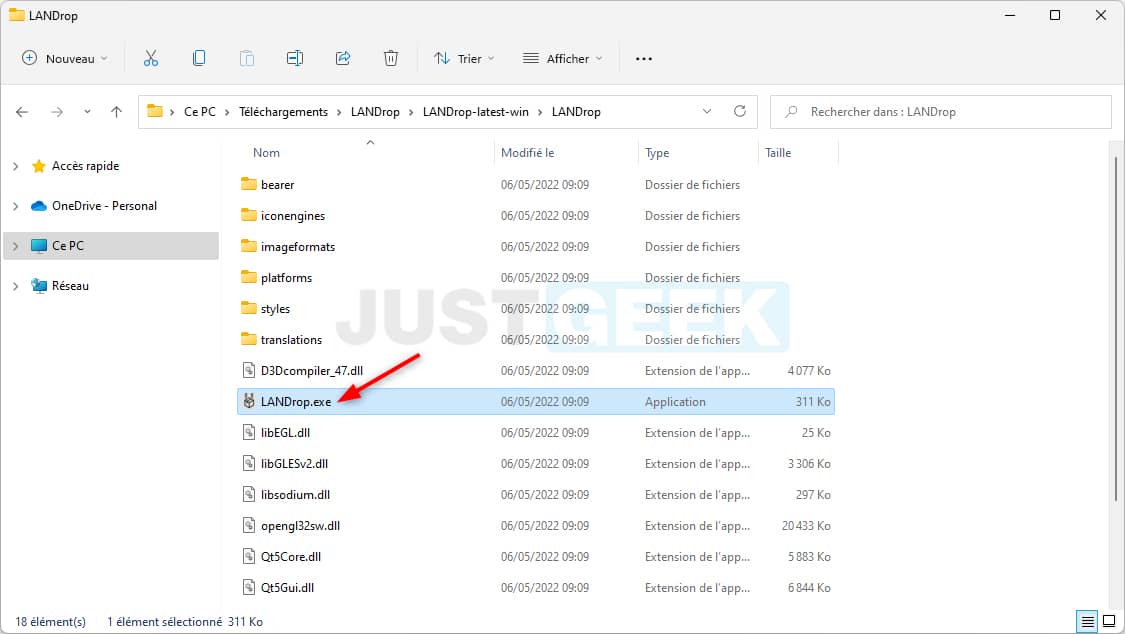Click the D3Dcompiler_47.dll file icon
The width and height of the screenshot is (1125, 634).
pyautogui.click(x=249, y=370)
